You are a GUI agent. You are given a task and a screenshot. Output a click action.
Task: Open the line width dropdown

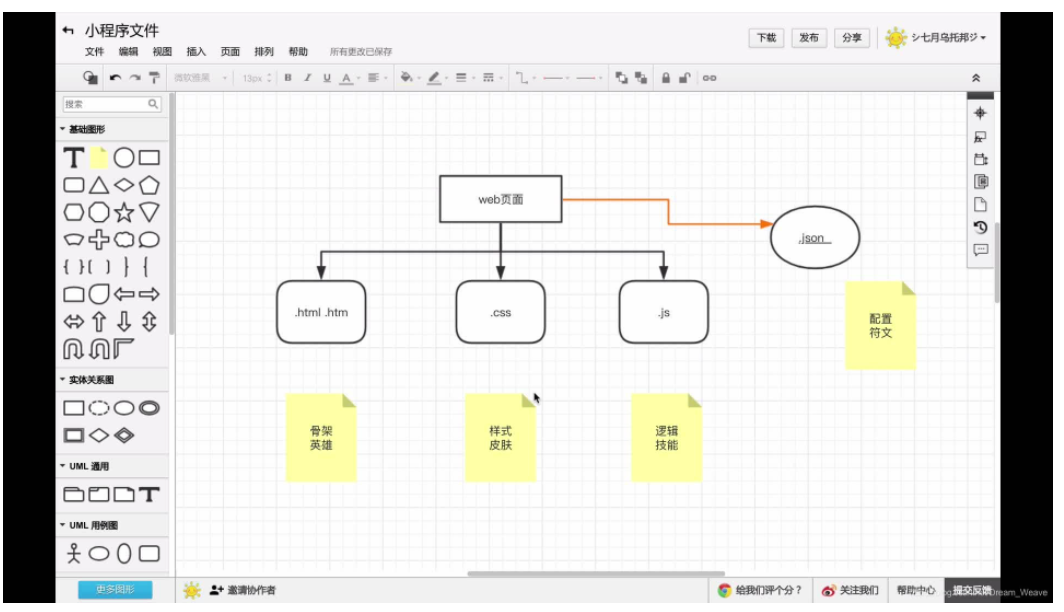pyautogui.click(x=464, y=78)
